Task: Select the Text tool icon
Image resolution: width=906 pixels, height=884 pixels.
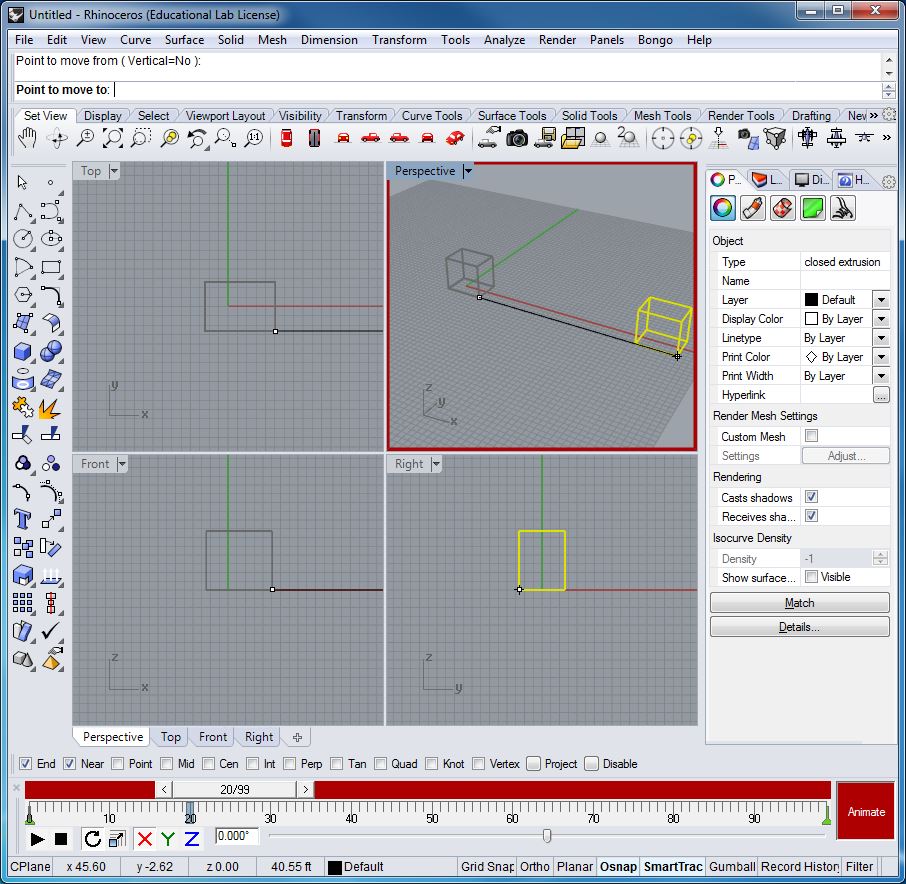Action: coord(23,519)
